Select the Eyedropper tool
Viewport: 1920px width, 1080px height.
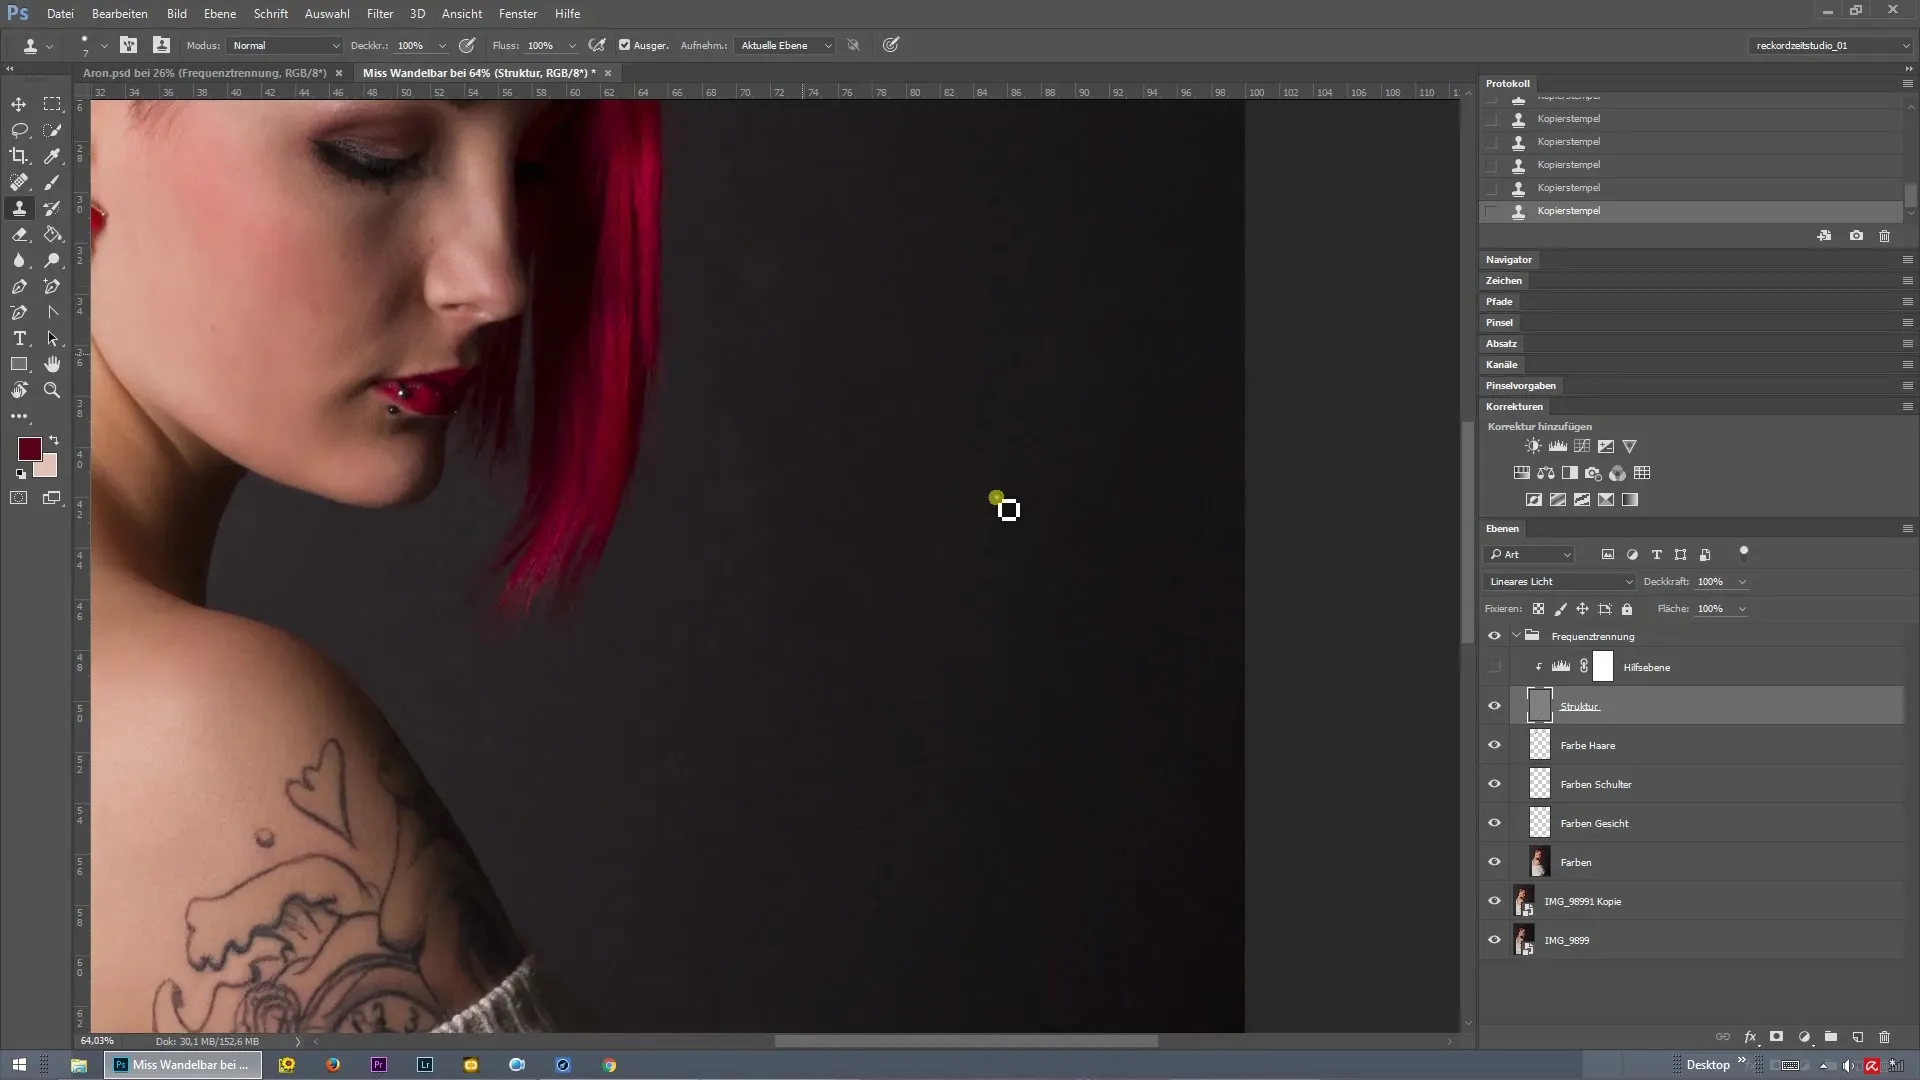(x=52, y=156)
